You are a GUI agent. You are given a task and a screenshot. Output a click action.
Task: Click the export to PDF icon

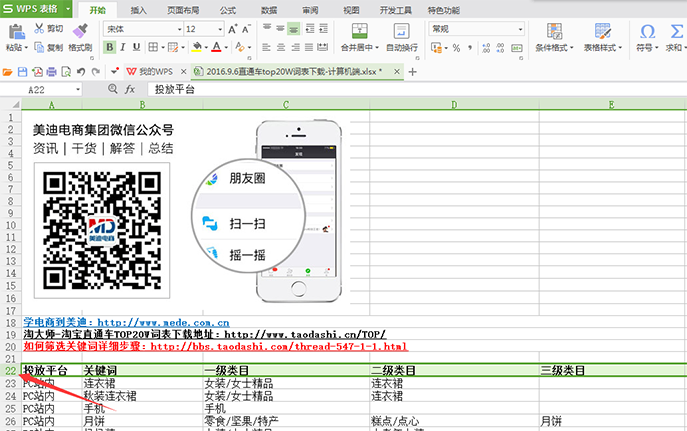point(37,72)
